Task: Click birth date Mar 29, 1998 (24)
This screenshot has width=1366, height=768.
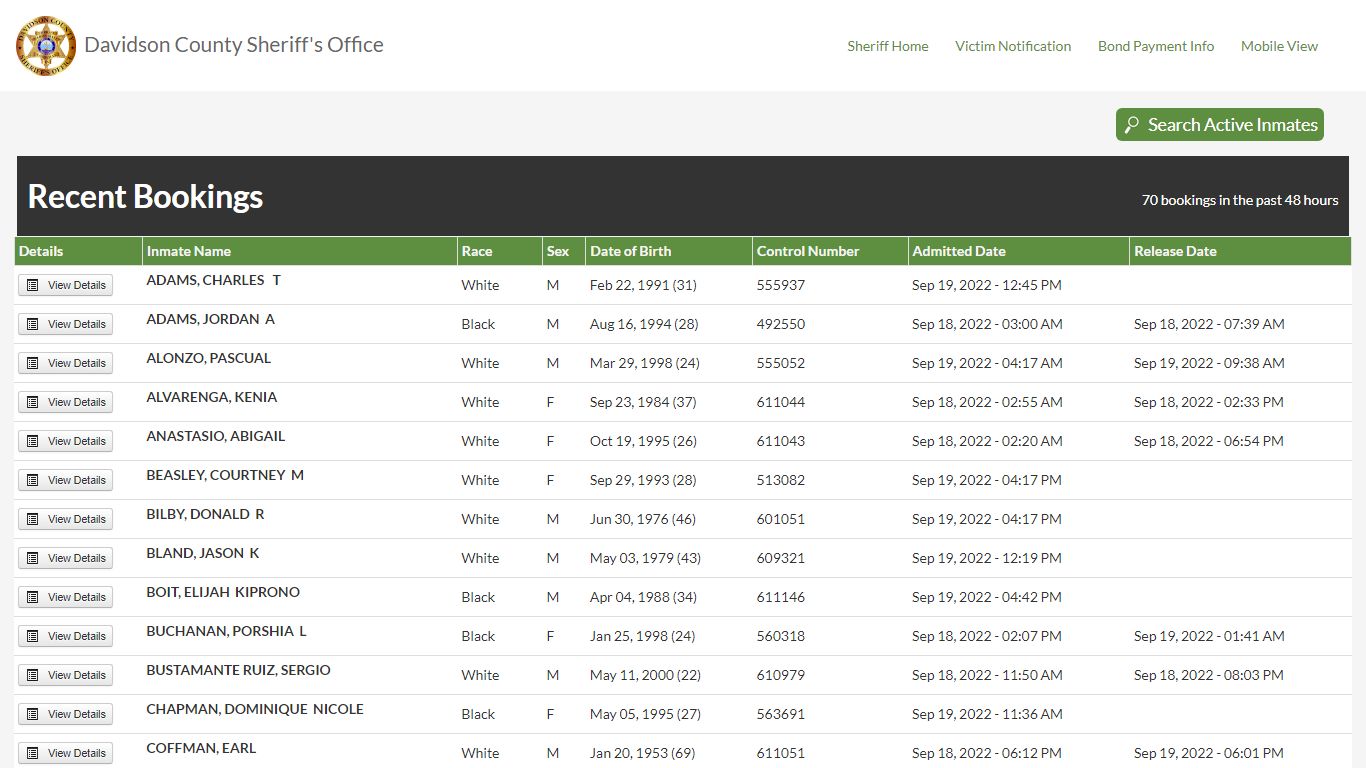Action: 645,363
